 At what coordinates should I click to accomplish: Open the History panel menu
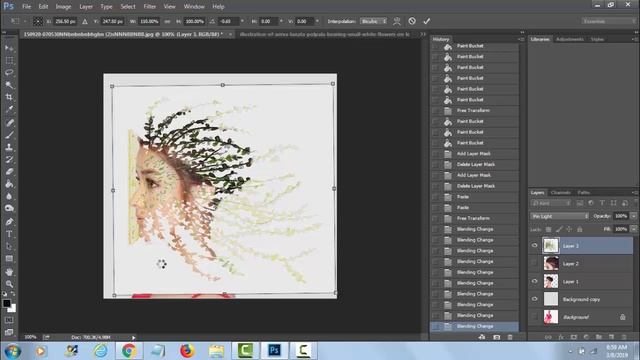(521, 39)
